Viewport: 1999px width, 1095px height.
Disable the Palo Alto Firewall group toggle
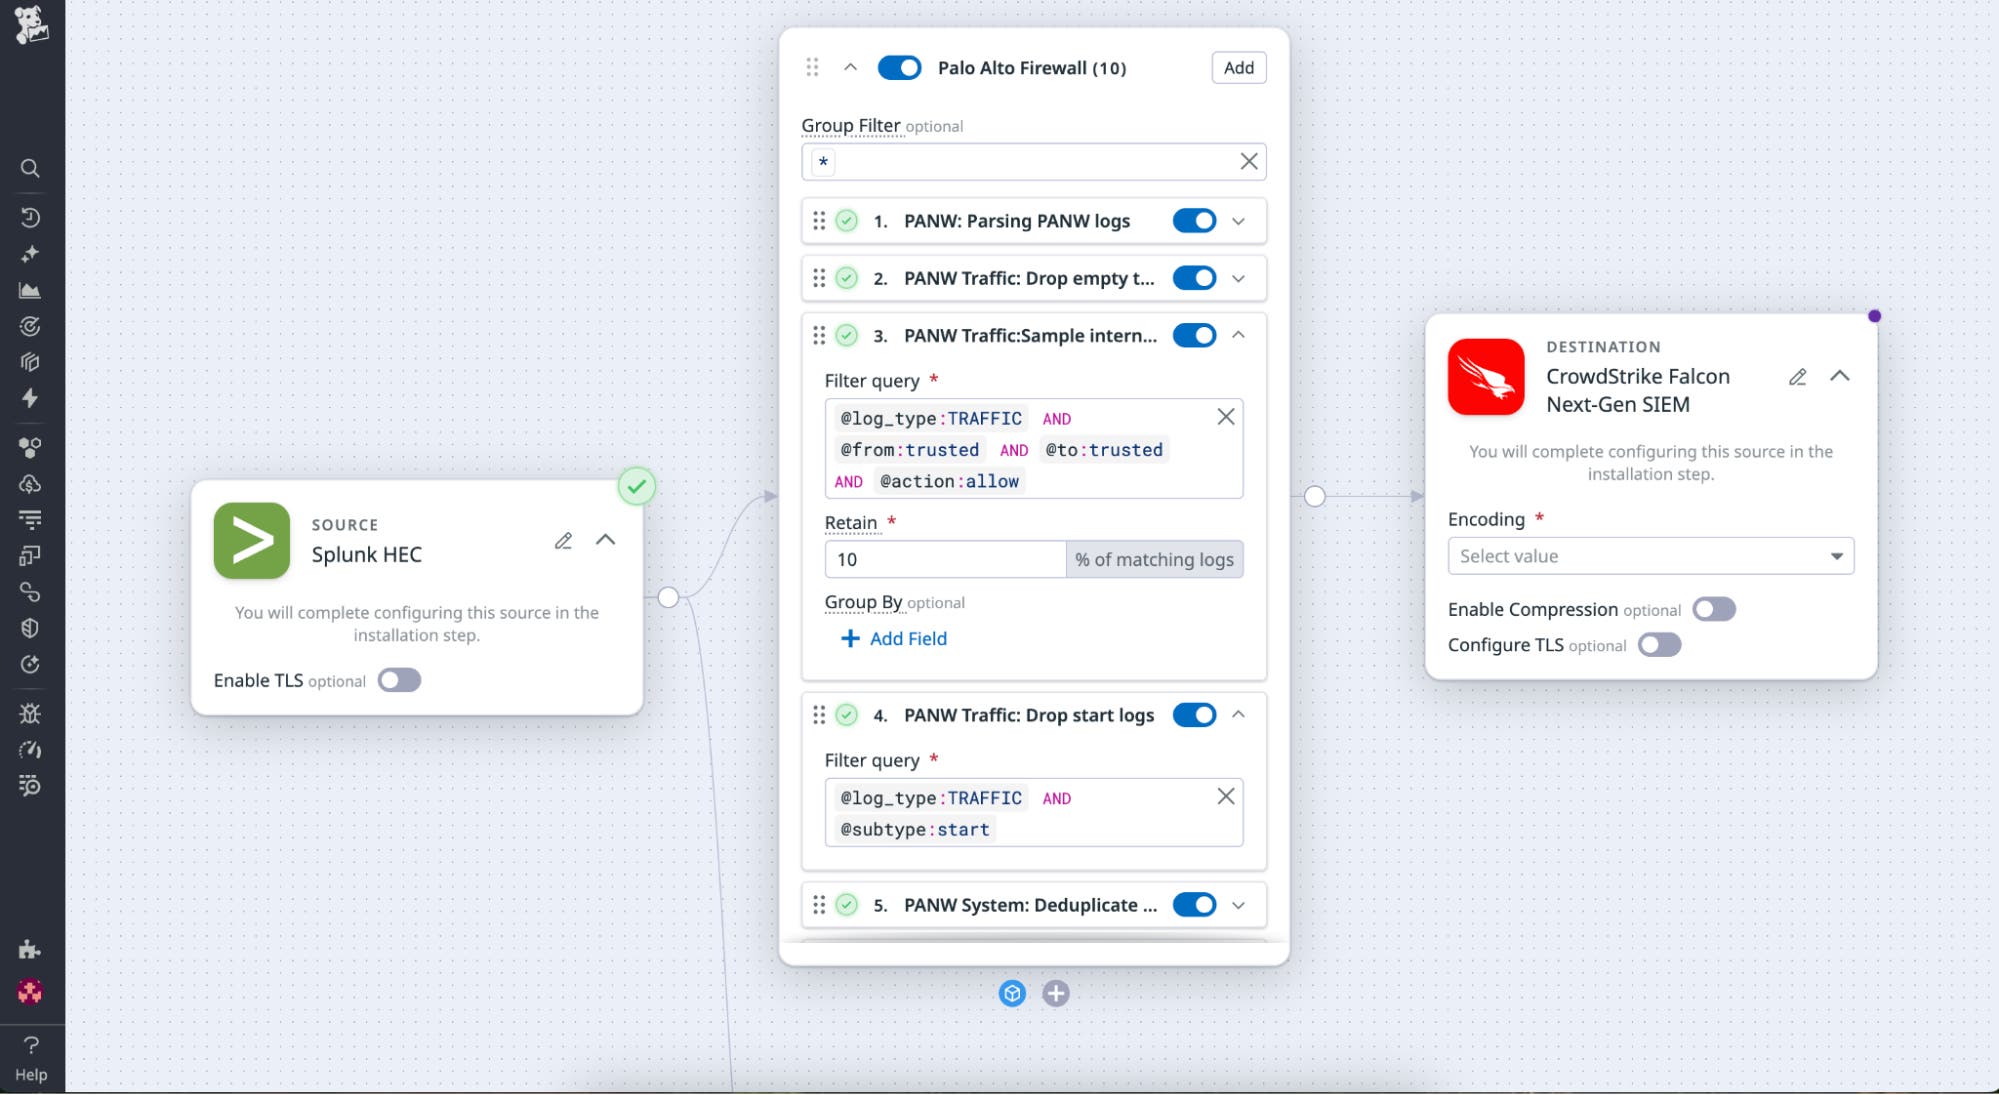tap(899, 67)
